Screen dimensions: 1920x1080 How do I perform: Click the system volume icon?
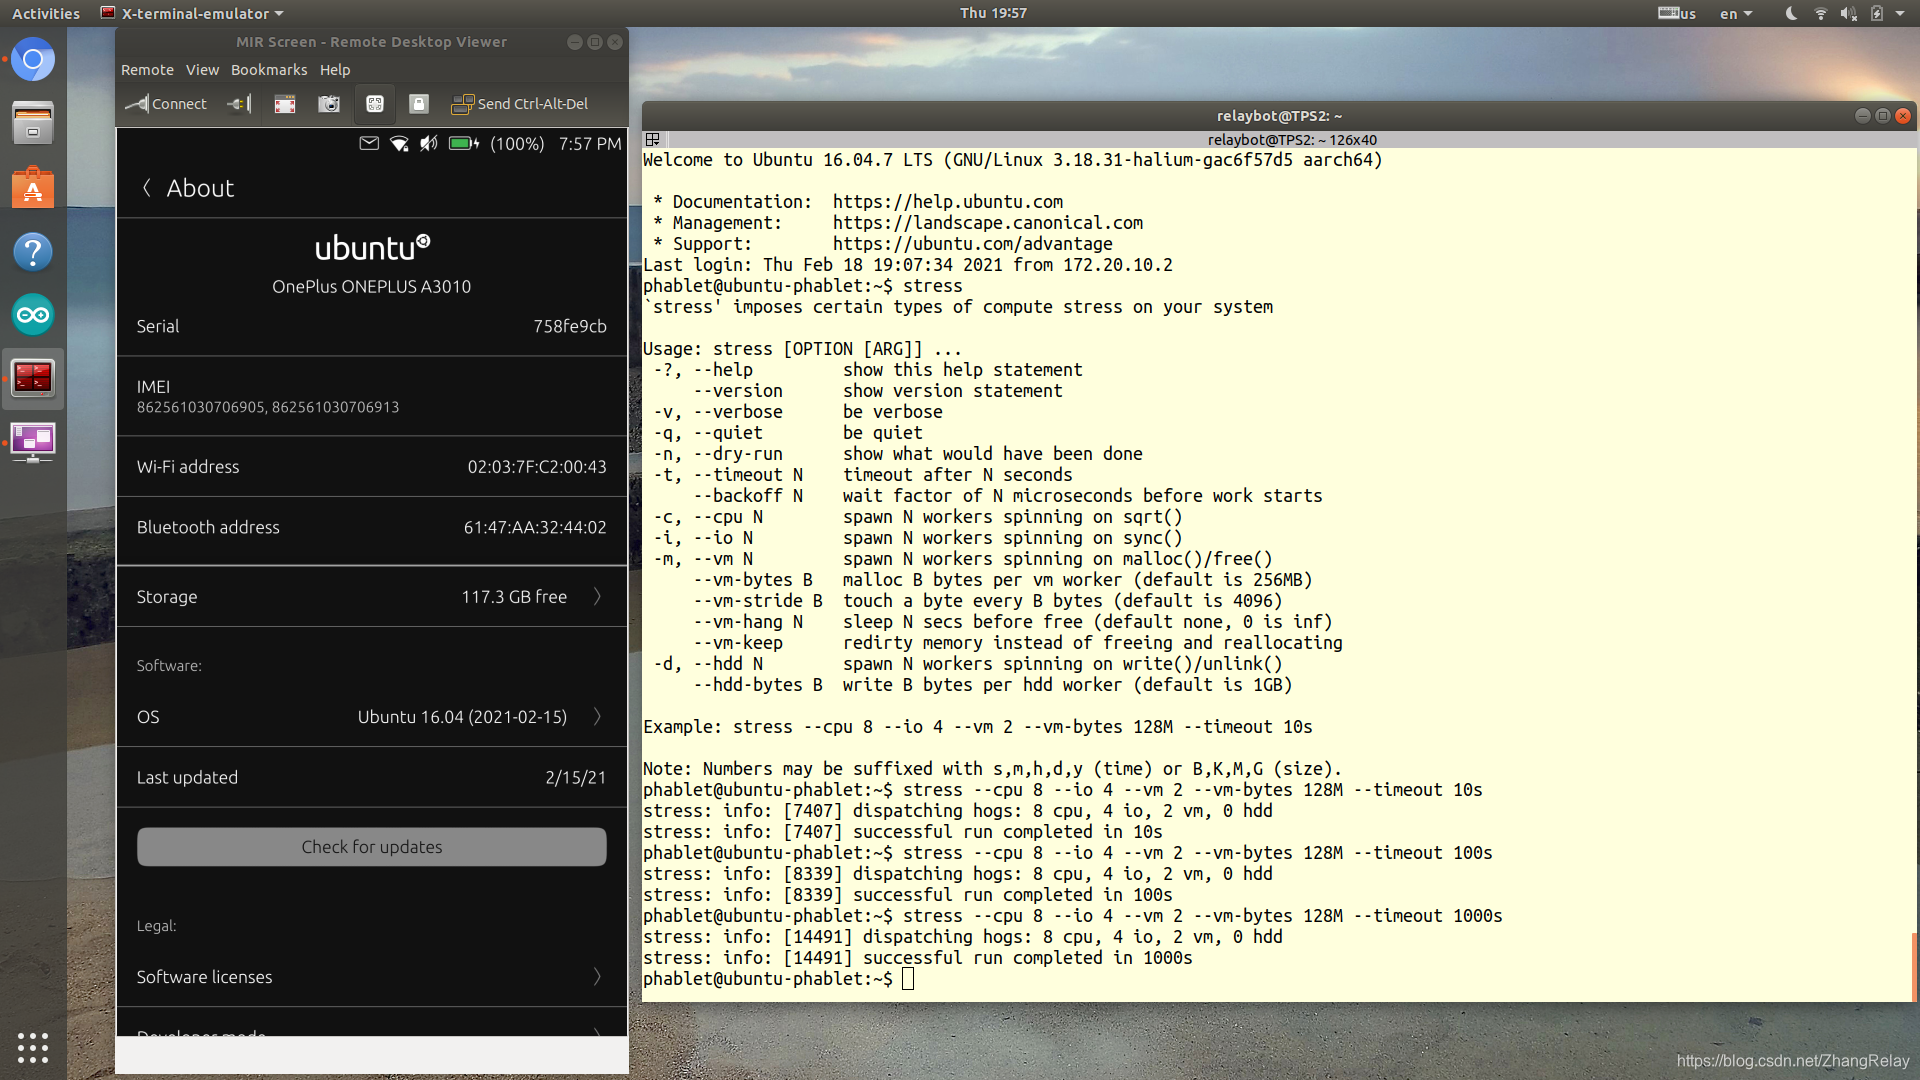click(1848, 13)
